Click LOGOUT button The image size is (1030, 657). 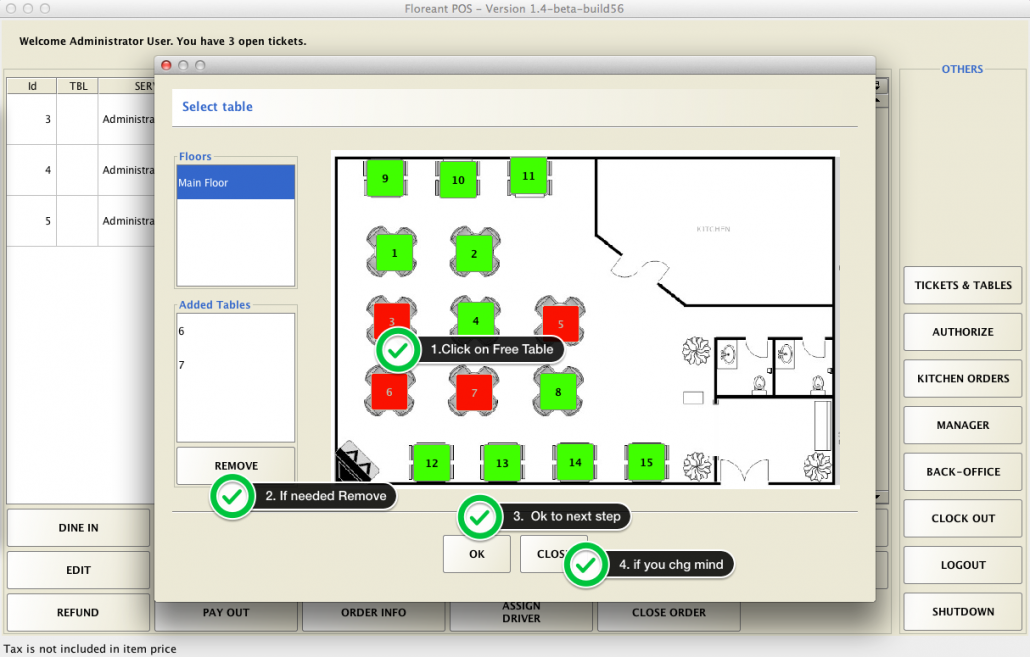tap(963, 565)
